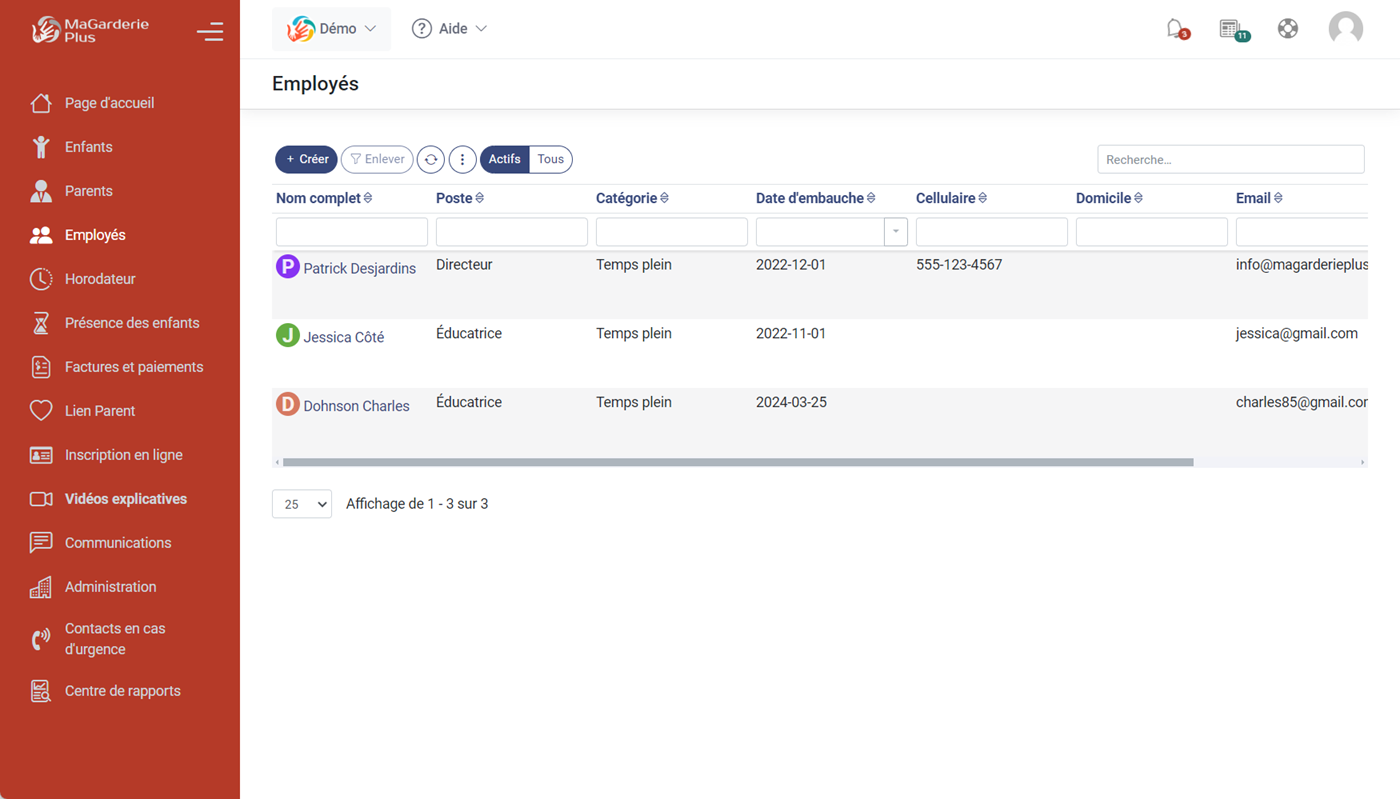Sort by Date d'embauche column
Image resolution: width=1400 pixels, height=799 pixels.
tap(816, 198)
